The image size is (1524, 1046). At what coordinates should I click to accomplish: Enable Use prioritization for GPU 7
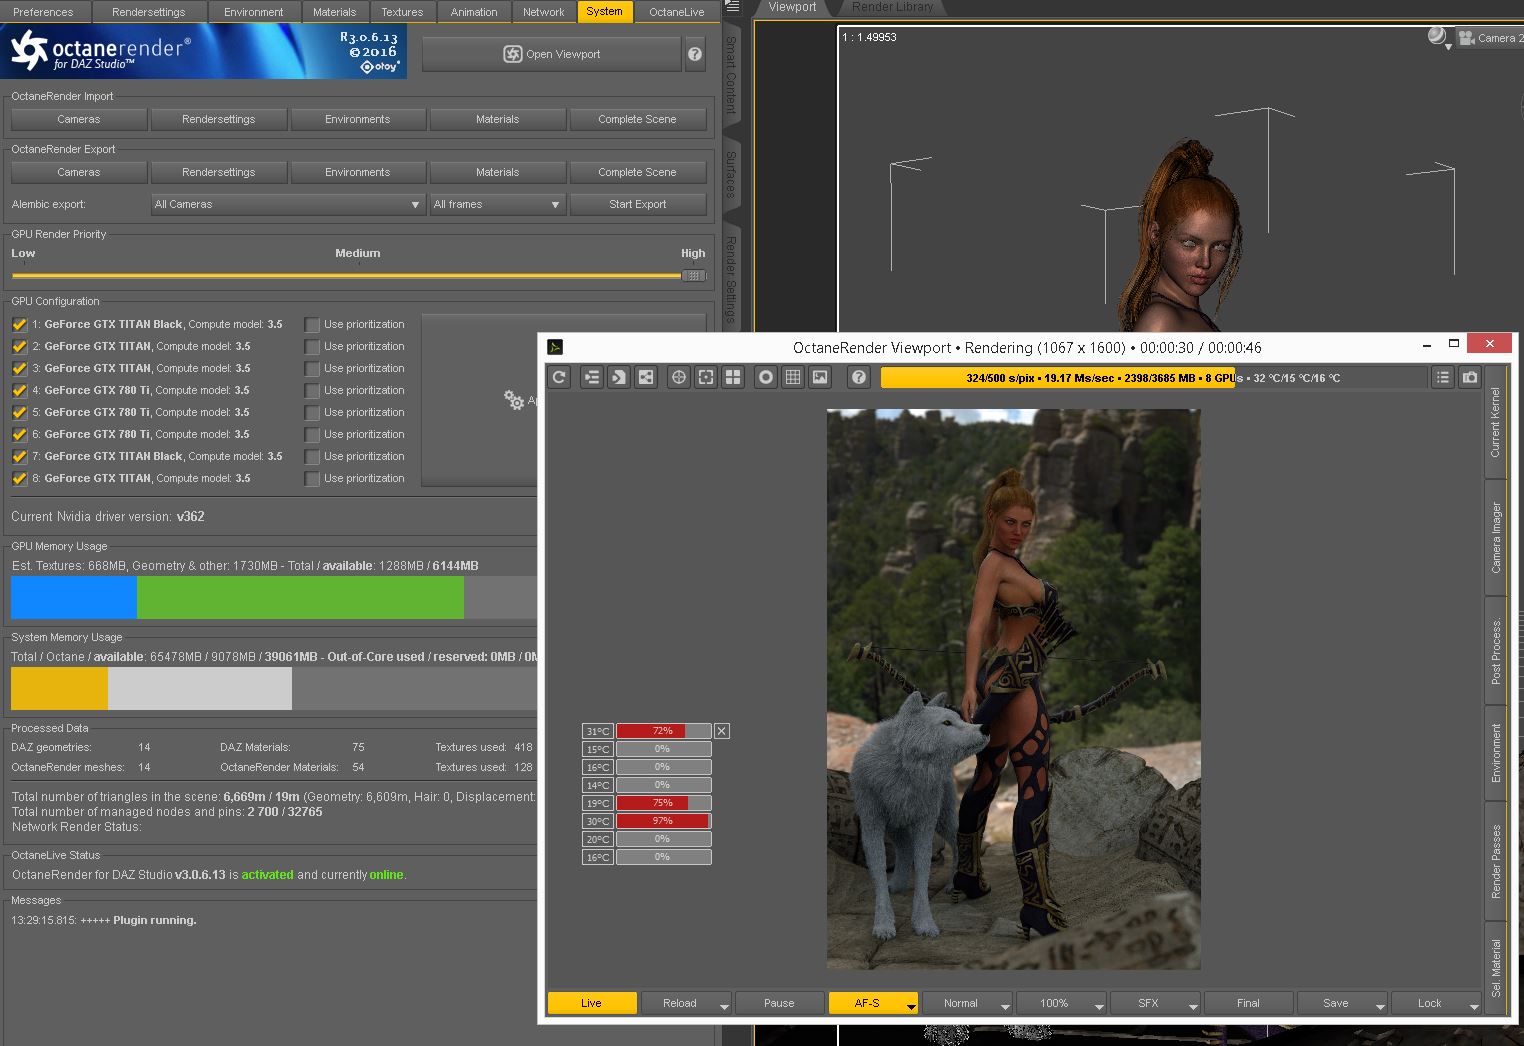coord(312,457)
